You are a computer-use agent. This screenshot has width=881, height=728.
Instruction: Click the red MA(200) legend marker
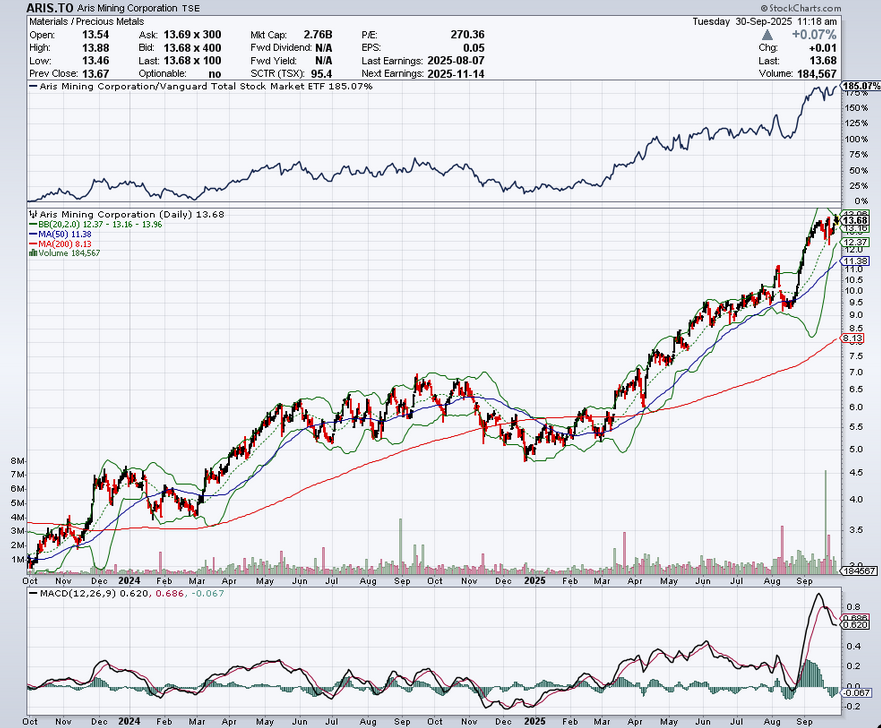[x=34, y=243]
